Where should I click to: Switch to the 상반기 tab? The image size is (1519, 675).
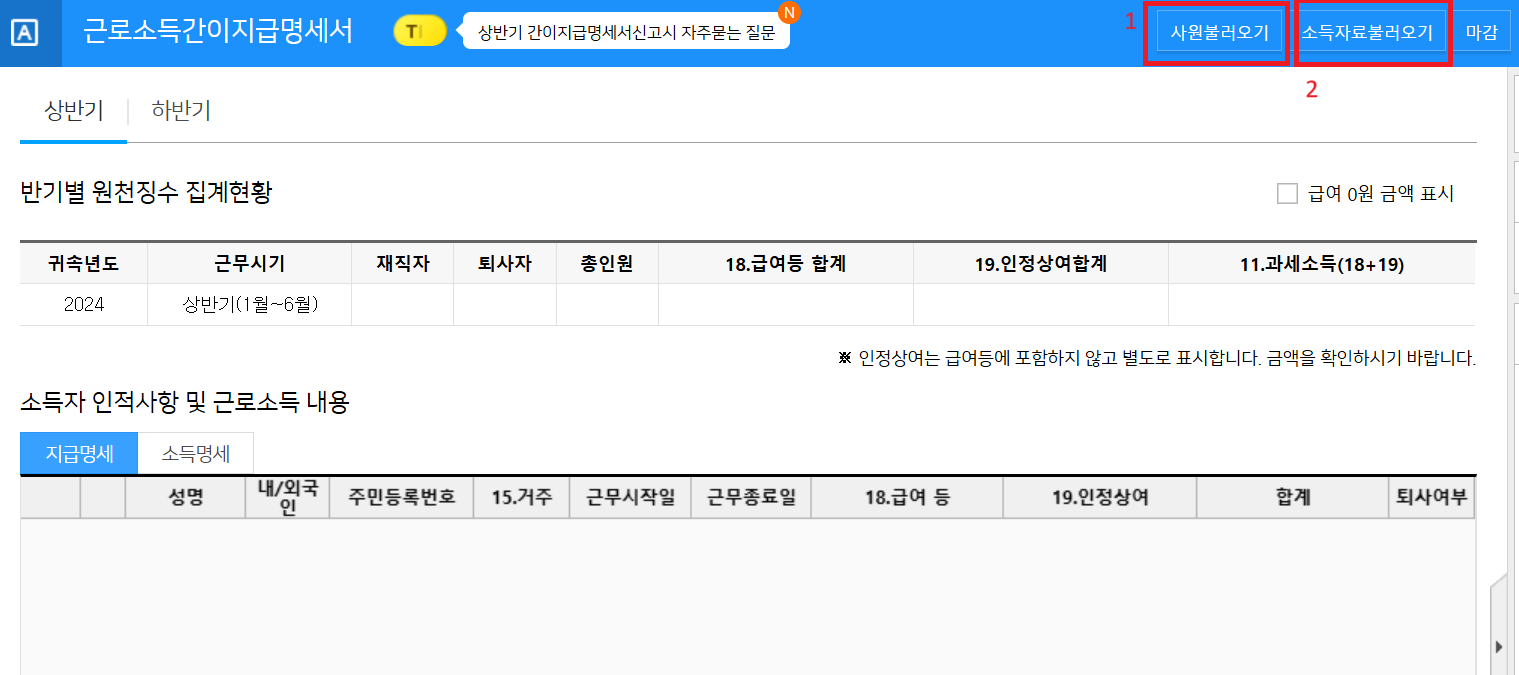[74, 111]
